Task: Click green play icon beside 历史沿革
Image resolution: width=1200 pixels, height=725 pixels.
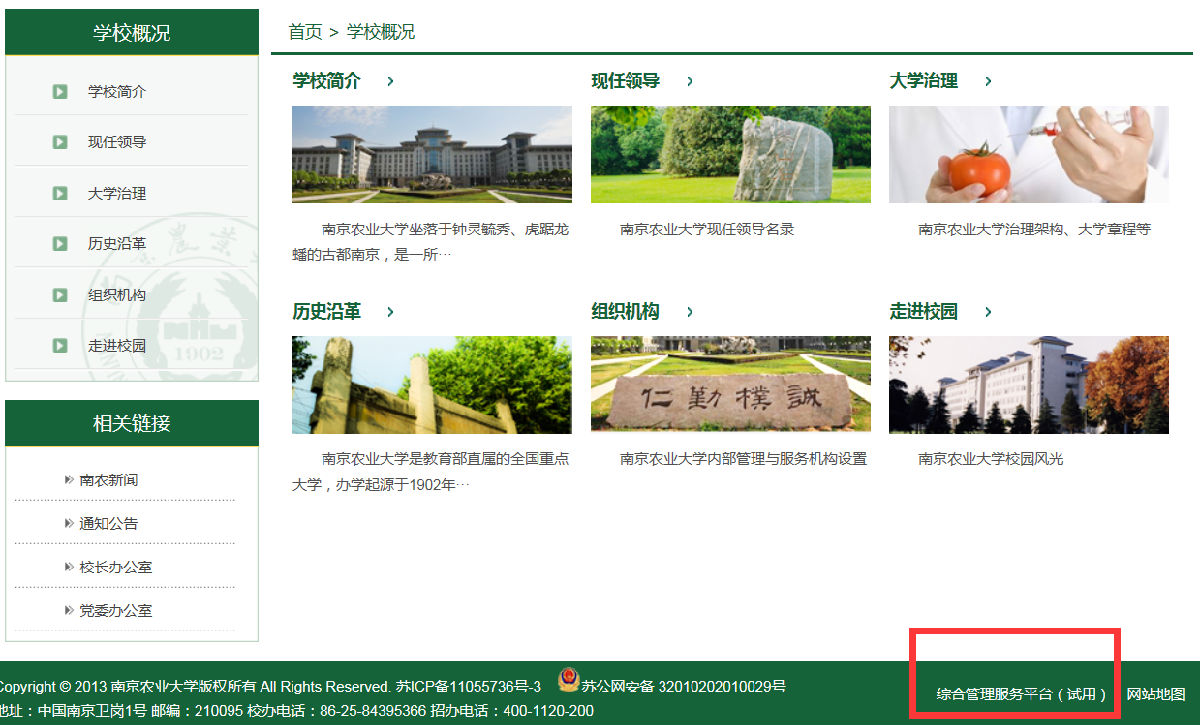Action: [60, 244]
